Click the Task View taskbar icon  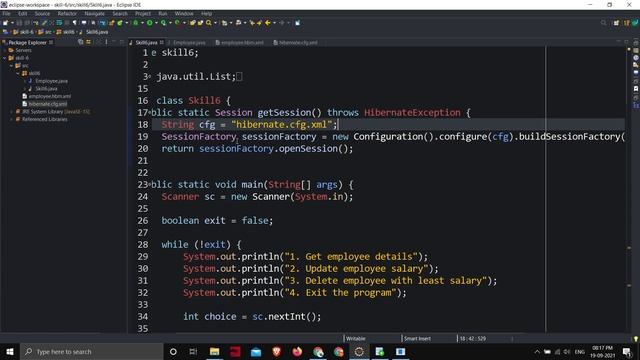point(193,351)
